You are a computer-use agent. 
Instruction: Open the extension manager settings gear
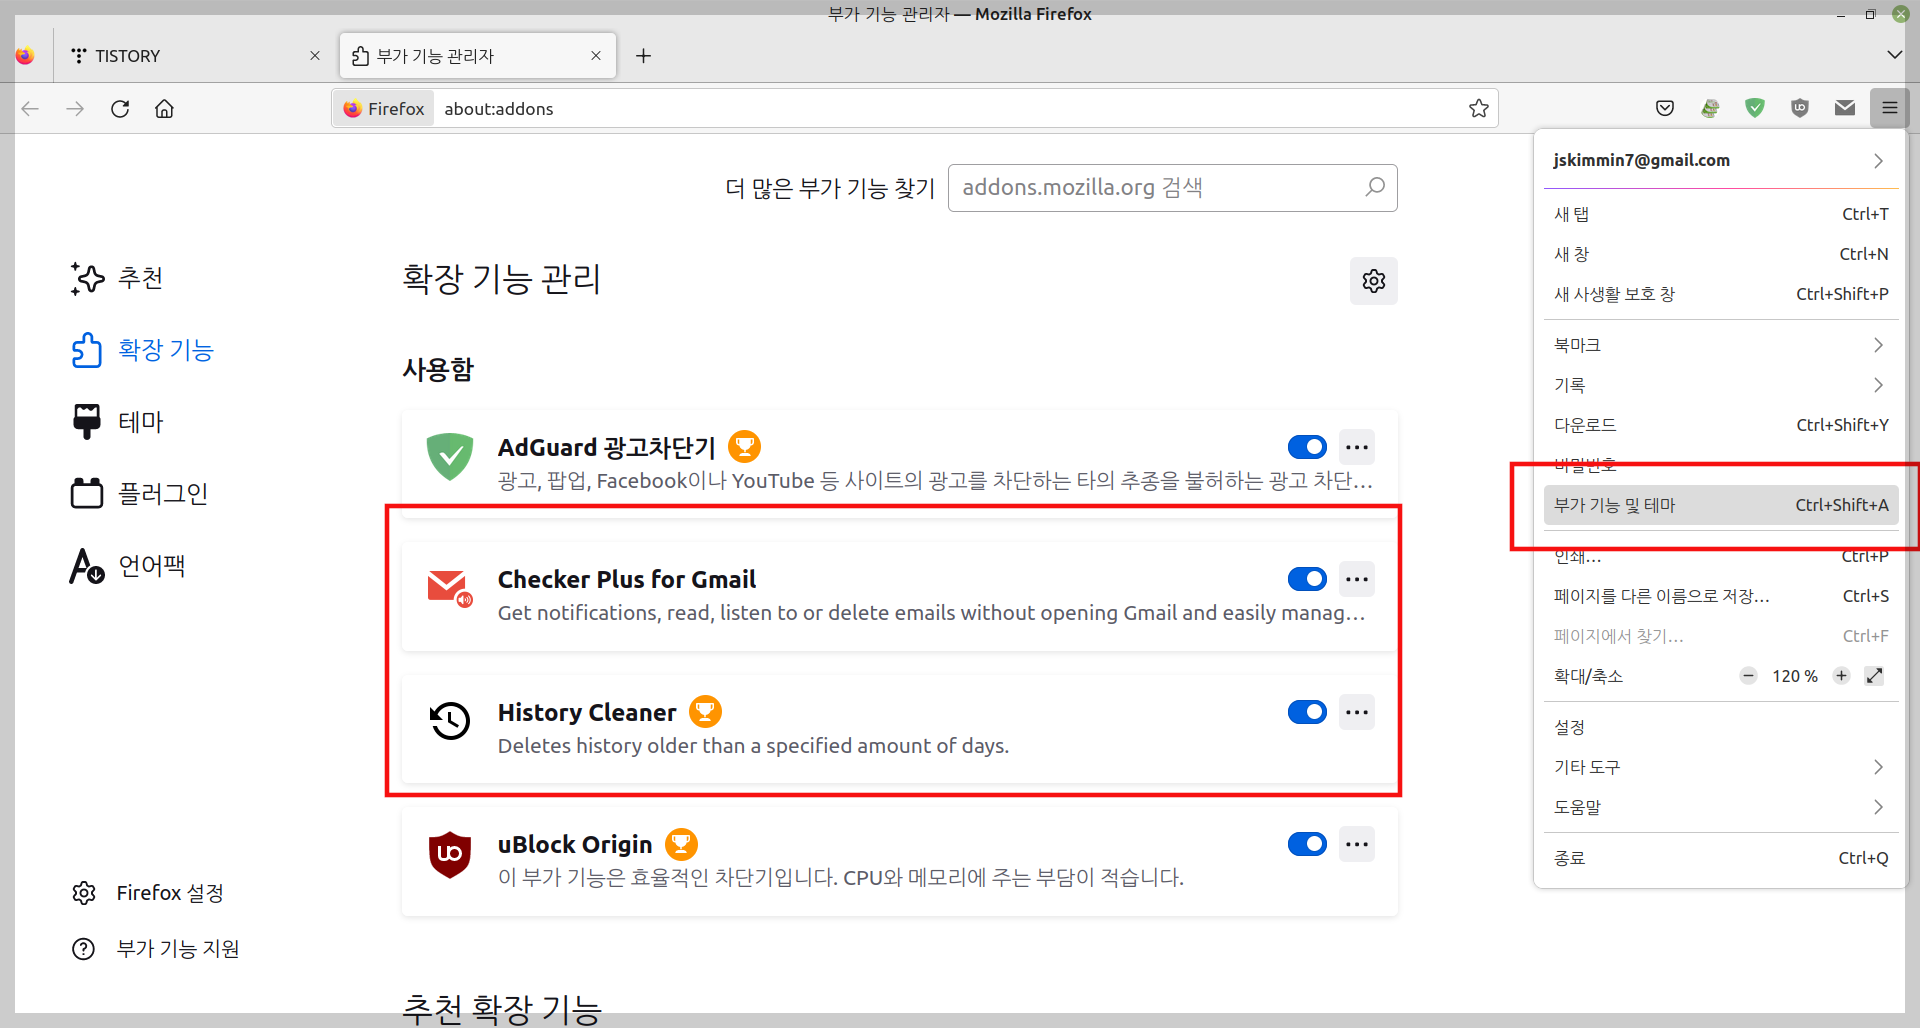coord(1373,281)
